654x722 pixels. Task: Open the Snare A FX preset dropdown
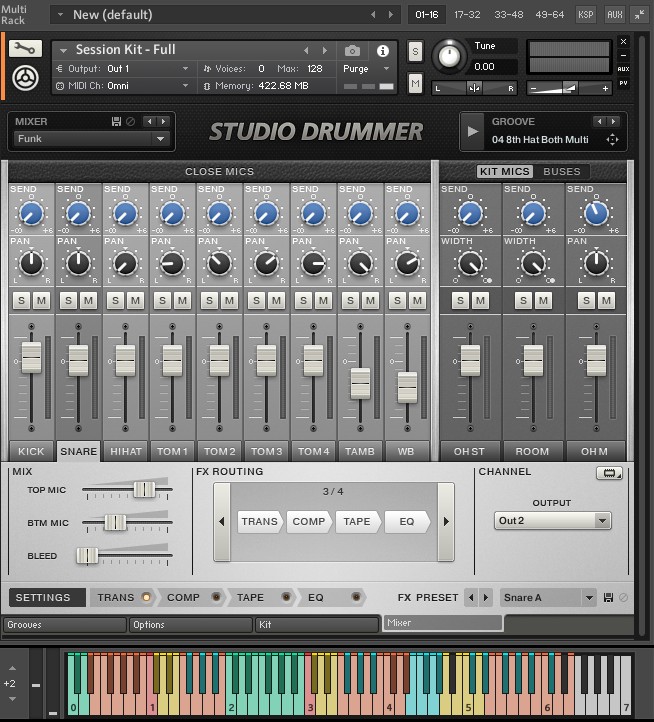coord(549,598)
